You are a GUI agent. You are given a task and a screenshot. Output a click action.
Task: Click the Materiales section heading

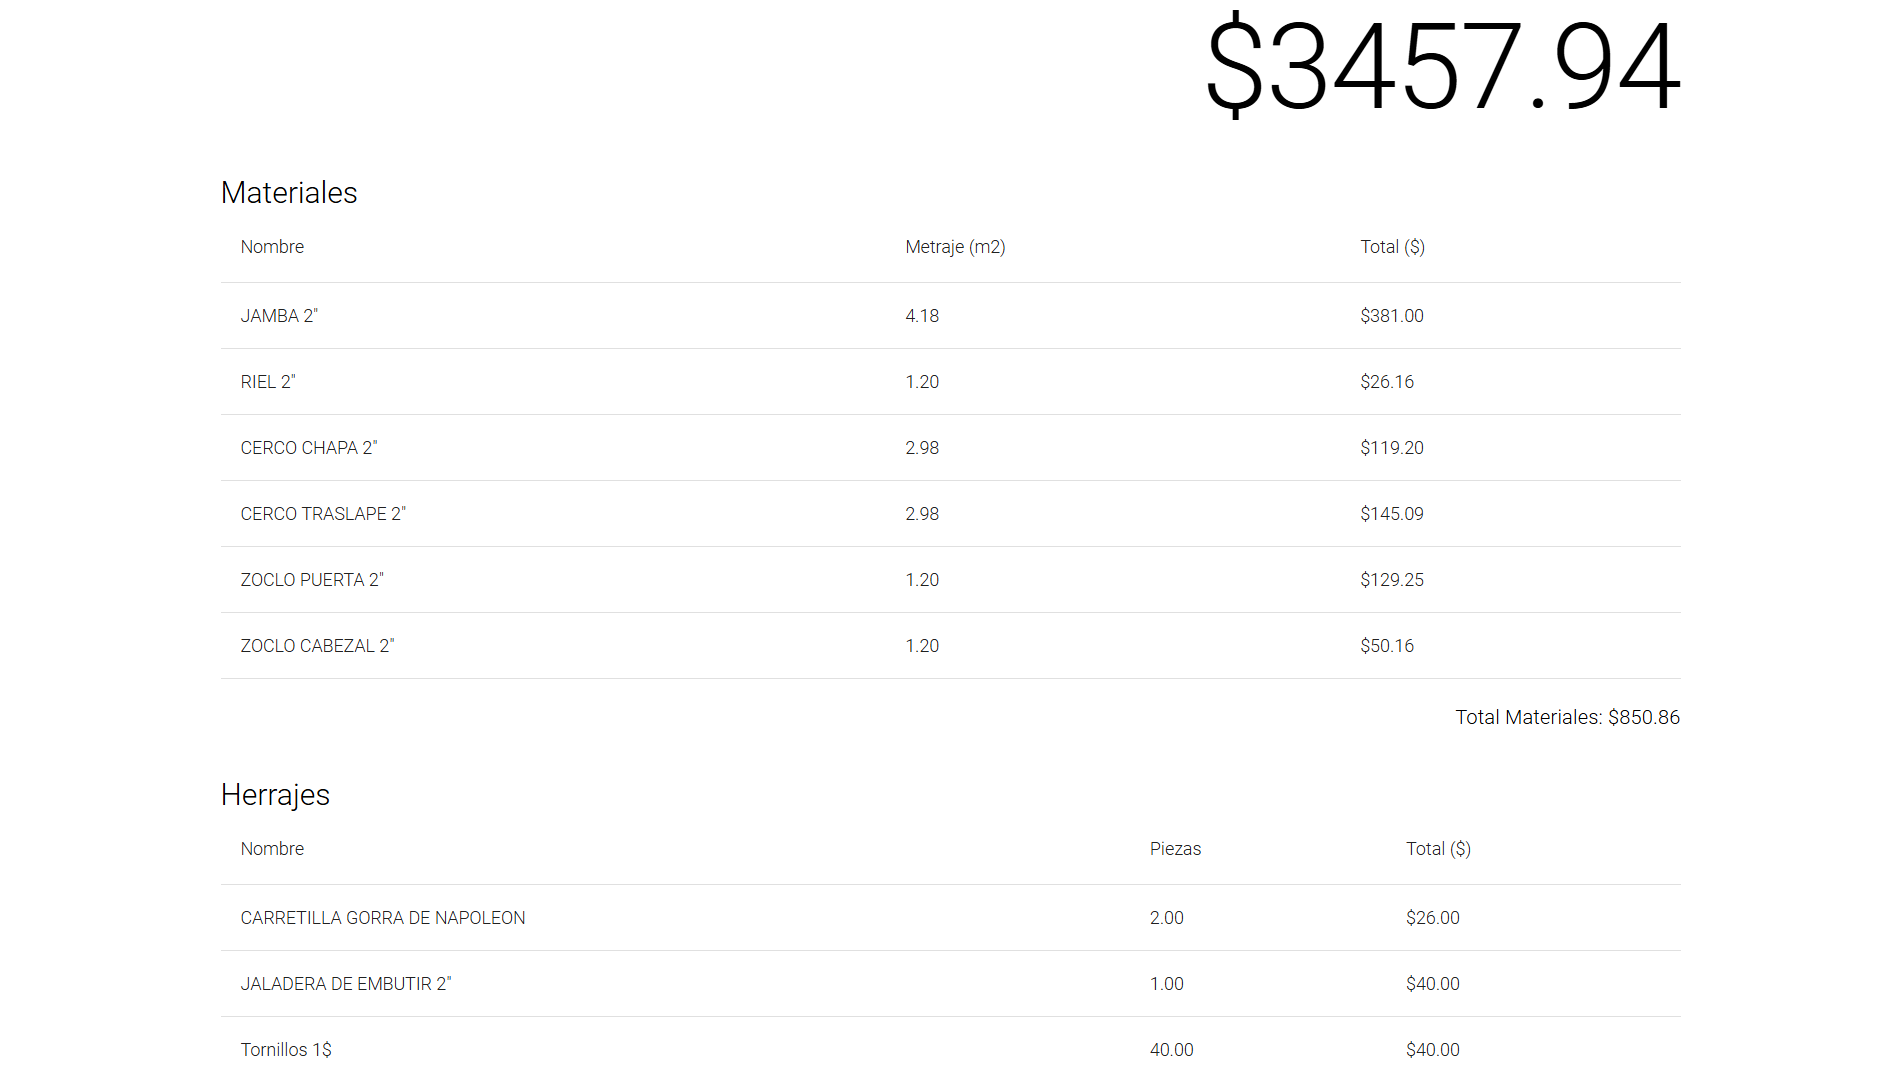pyautogui.click(x=289, y=193)
